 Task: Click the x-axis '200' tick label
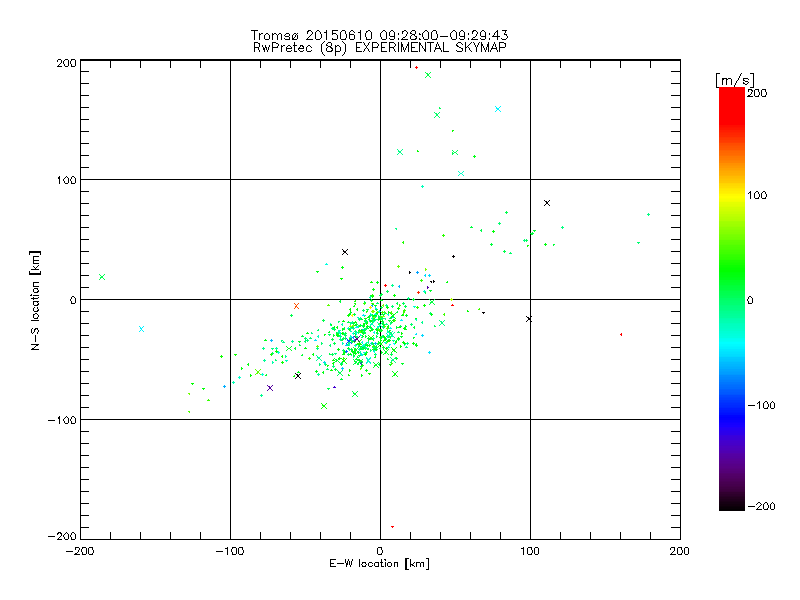680,551
